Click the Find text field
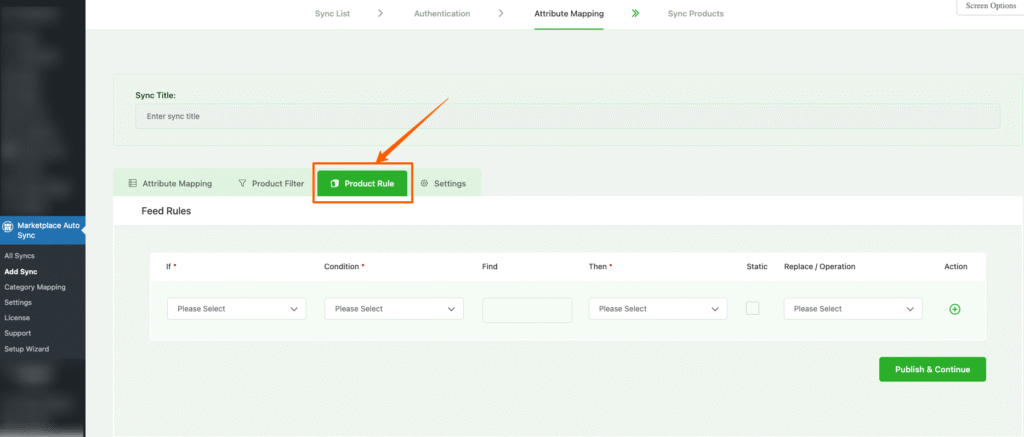Viewport: 1024px width, 437px height. pos(527,310)
